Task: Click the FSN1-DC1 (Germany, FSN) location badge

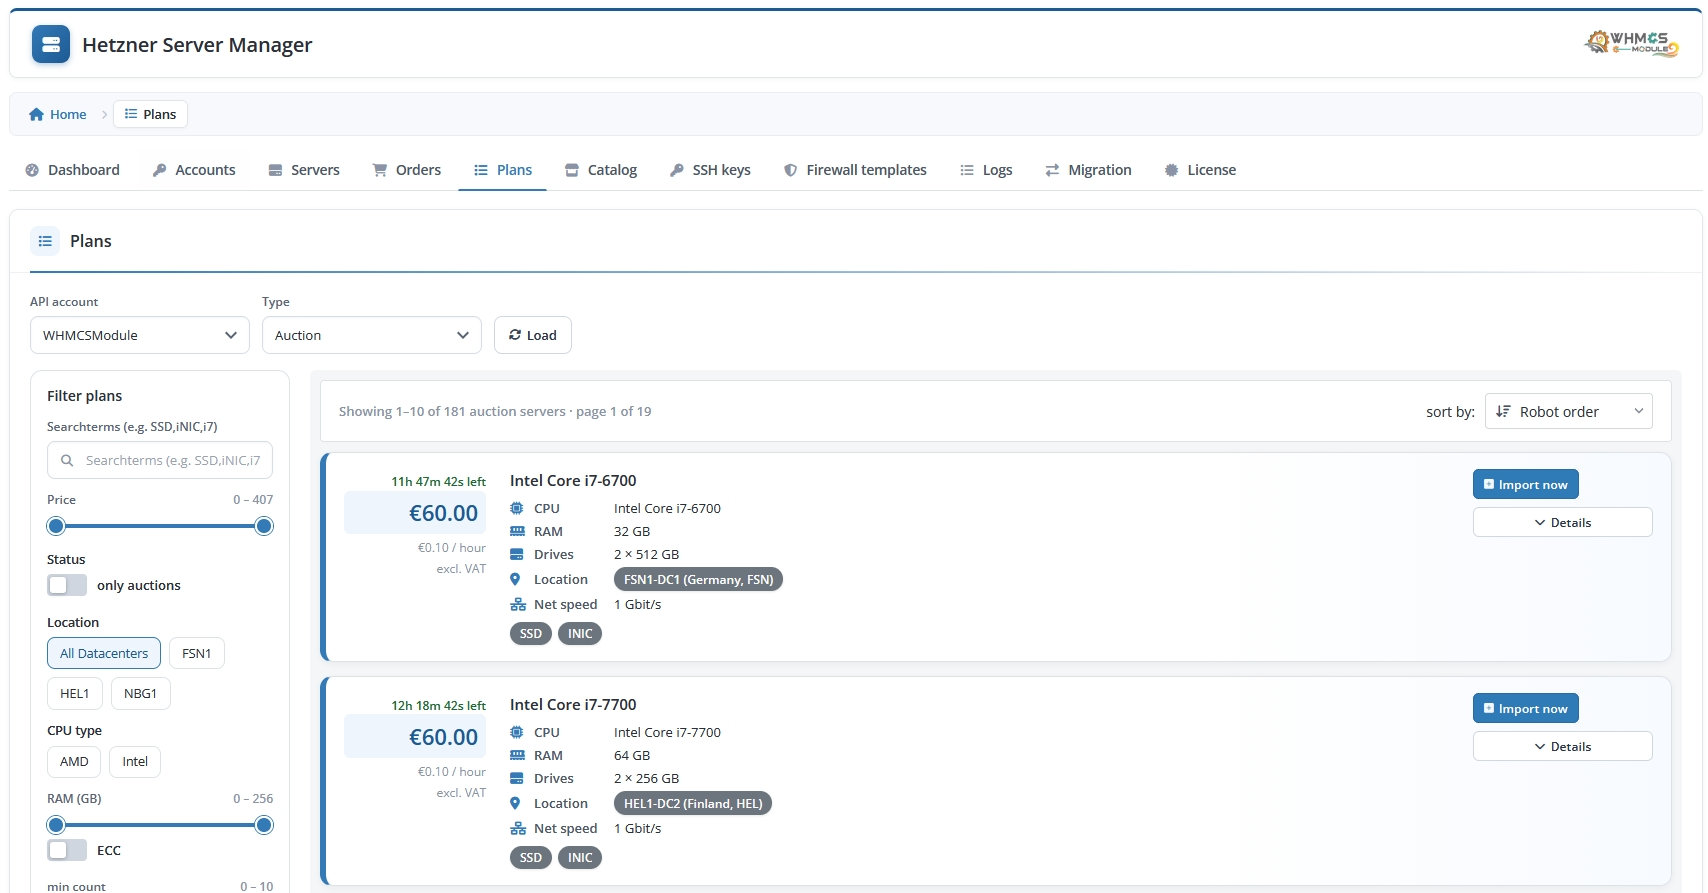Action: [x=698, y=579]
